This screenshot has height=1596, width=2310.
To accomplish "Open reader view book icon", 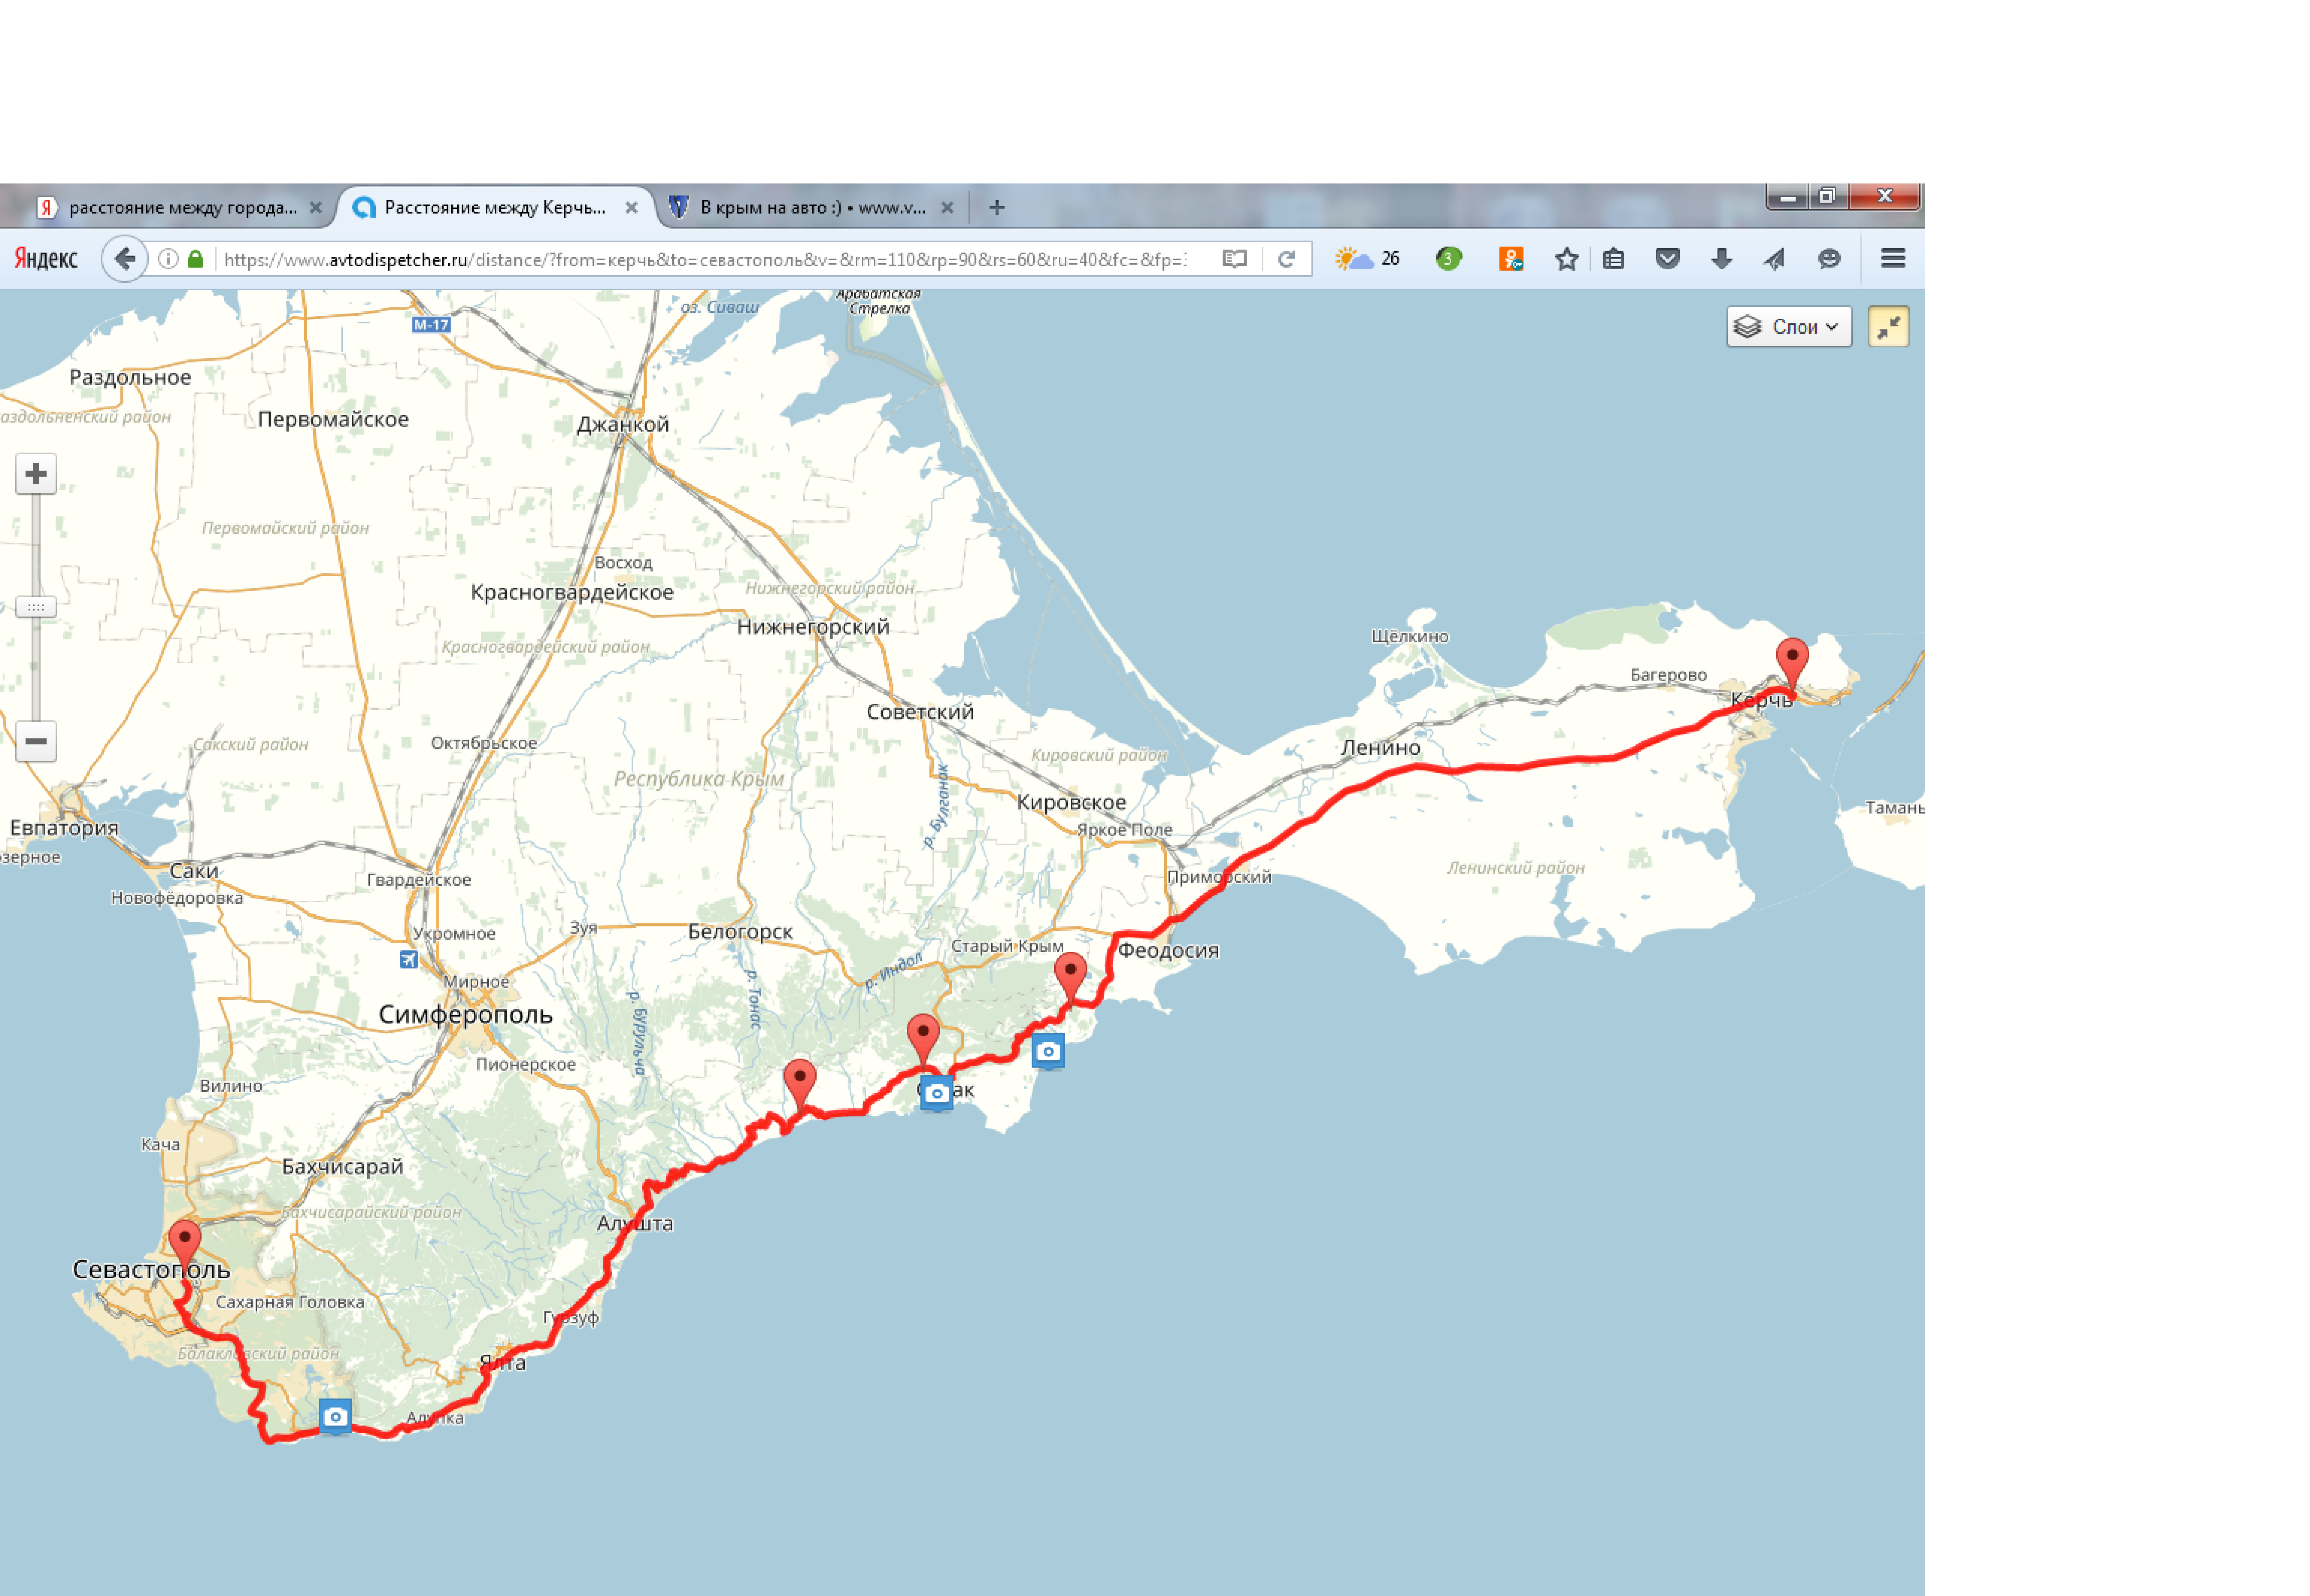I will [1234, 259].
